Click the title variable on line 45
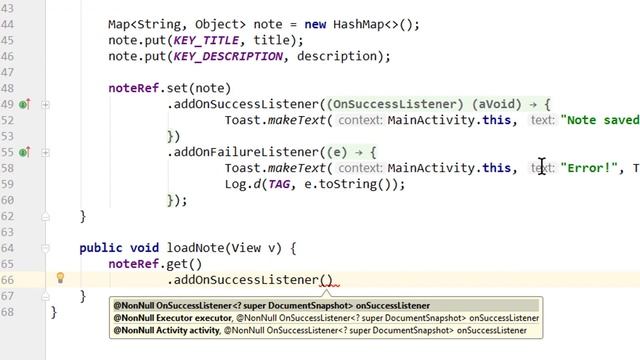The width and height of the screenshot is (640, 360). point(271,40)
